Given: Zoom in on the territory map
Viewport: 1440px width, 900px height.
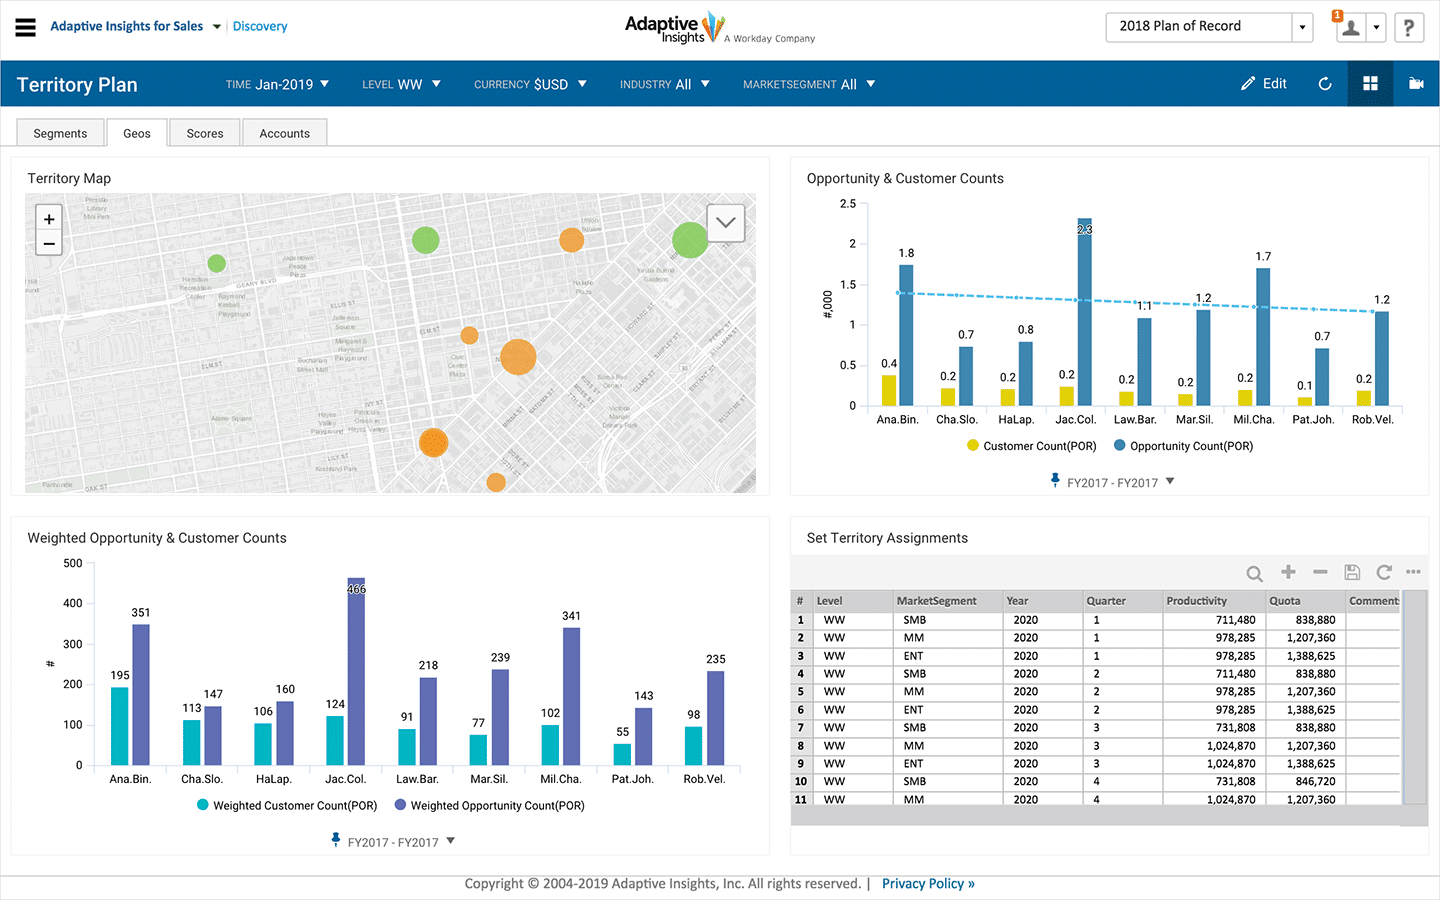Looking at the screenshot, I should [x=49, y=219].
